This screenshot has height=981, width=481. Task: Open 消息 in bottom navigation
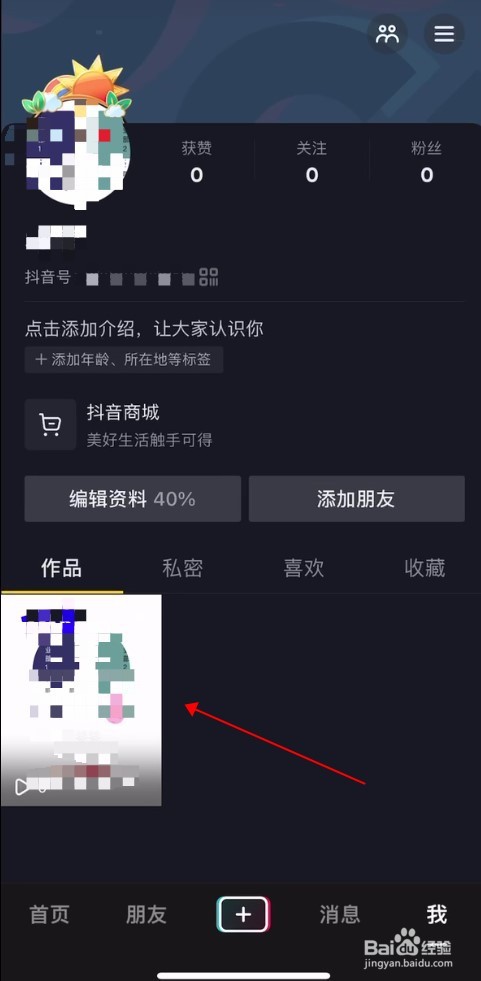coord(340,915)
